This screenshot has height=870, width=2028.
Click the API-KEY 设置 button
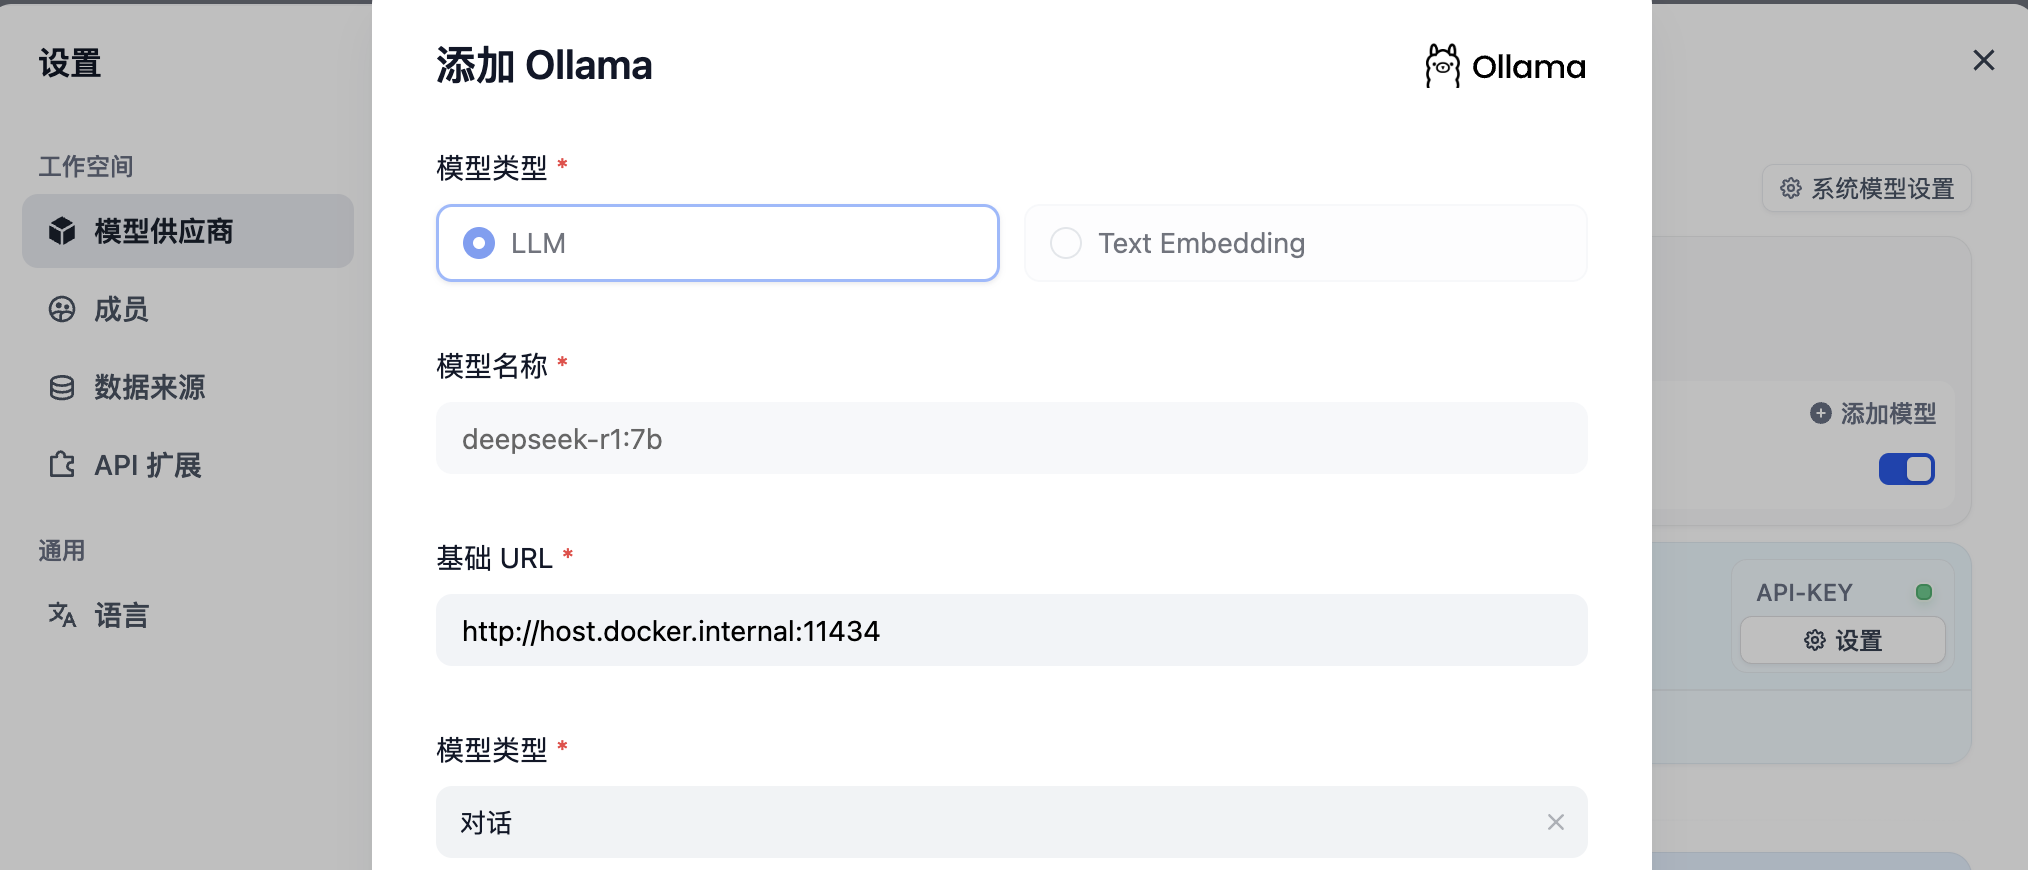coord(1842,640)
